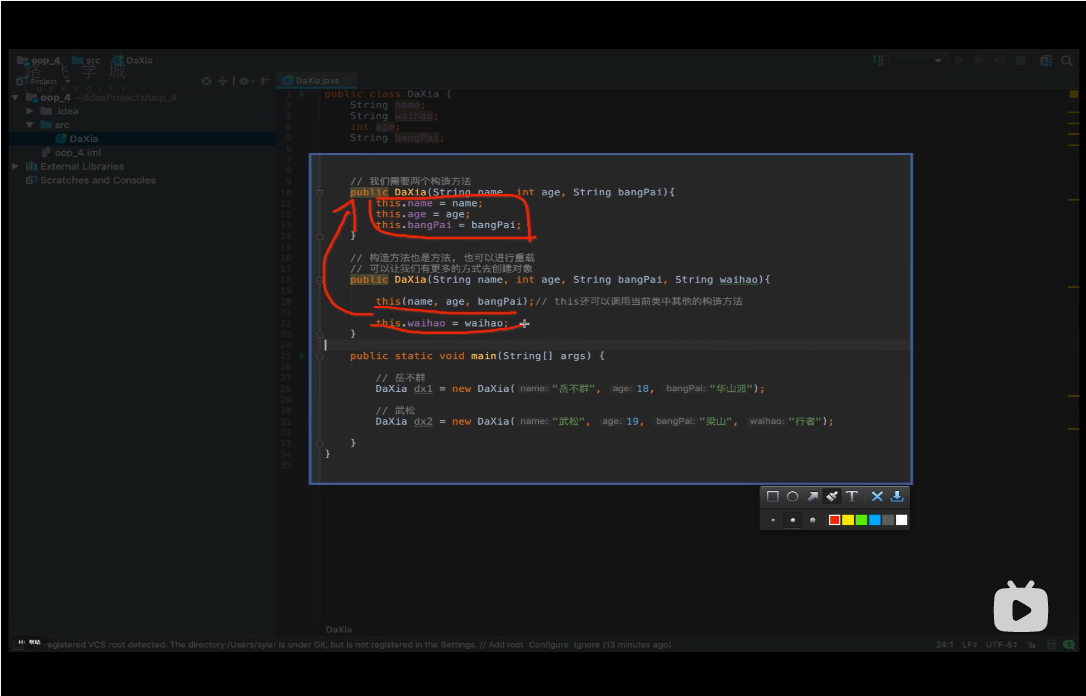Viewport: 1086px width, 696px height.
Task: Pick the green color swatch
Action: point(861,520)
